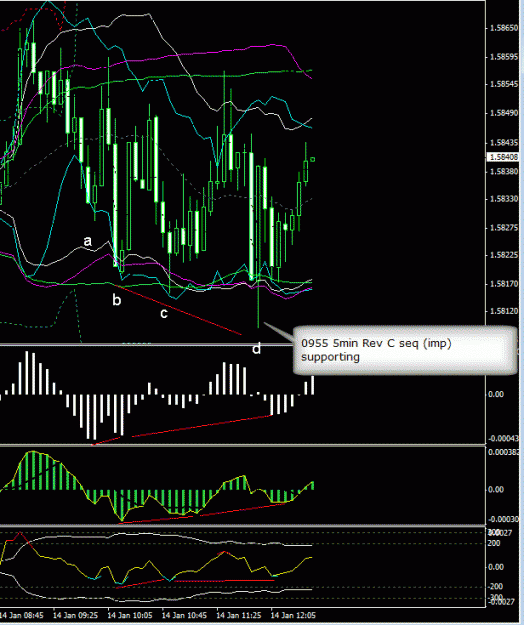Select the chart label 'd'
This screenshot has height=625, width=524.
[x=257, y=349]
